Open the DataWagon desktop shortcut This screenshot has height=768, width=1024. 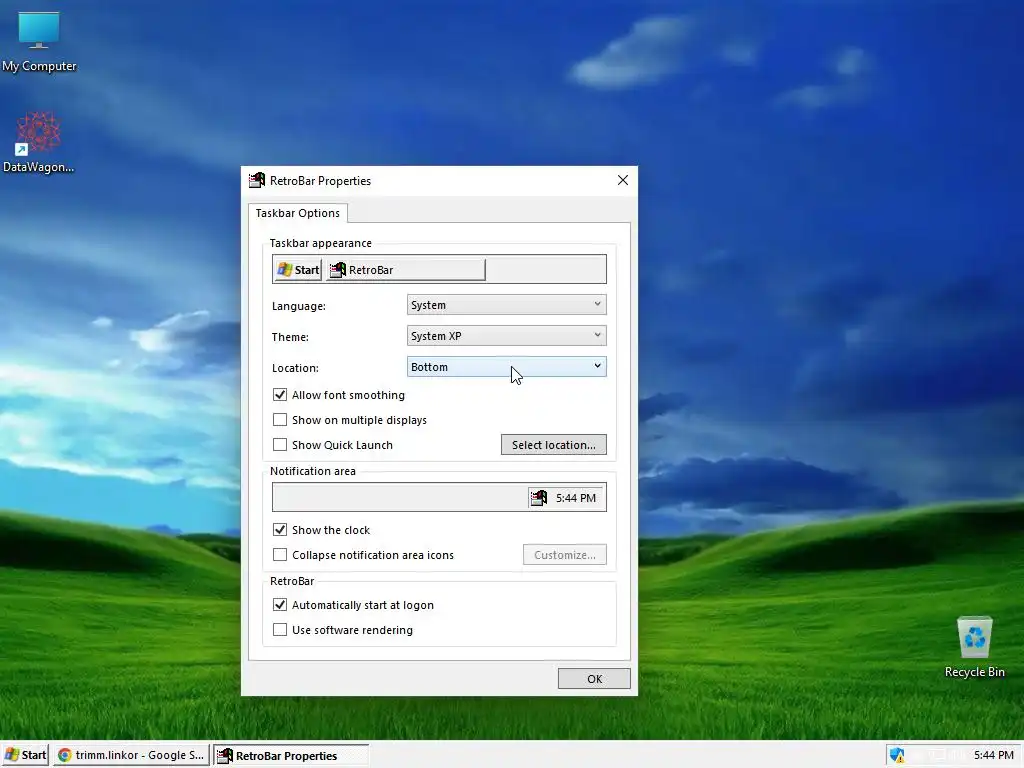(39, 142)
